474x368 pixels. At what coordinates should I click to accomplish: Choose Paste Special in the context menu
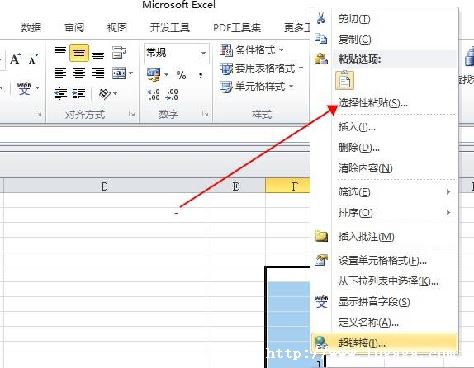[373, 103]
